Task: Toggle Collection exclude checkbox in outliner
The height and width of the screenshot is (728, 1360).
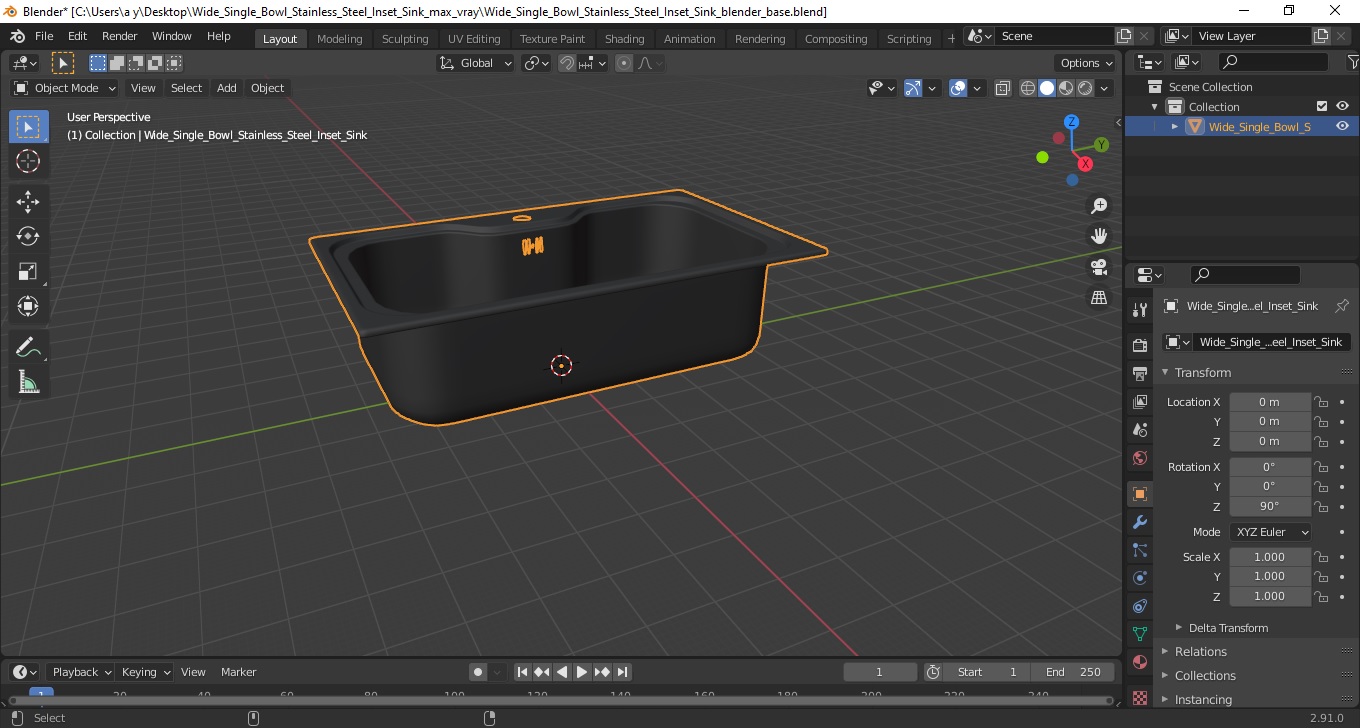Action: point(1322,106)
